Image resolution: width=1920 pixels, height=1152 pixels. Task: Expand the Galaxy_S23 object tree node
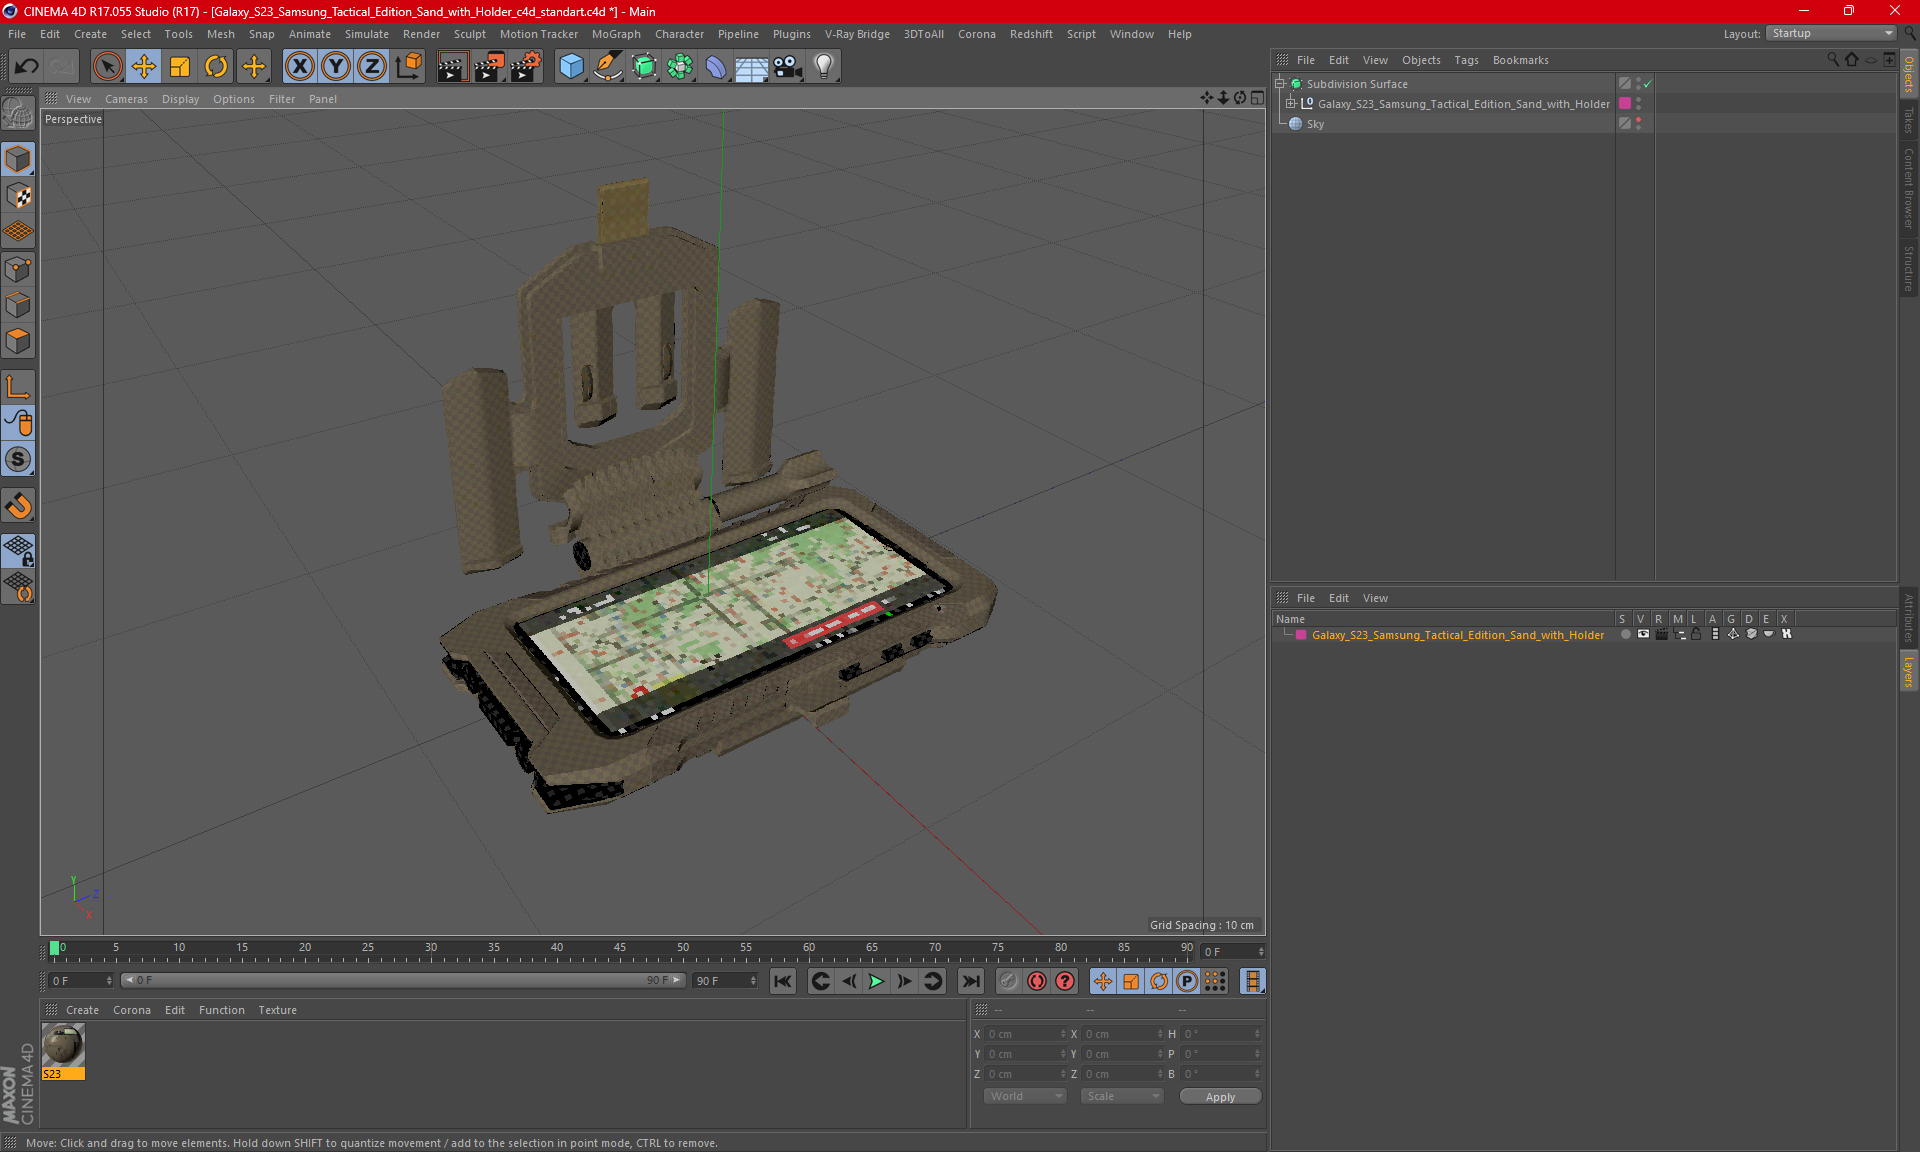1290,104
